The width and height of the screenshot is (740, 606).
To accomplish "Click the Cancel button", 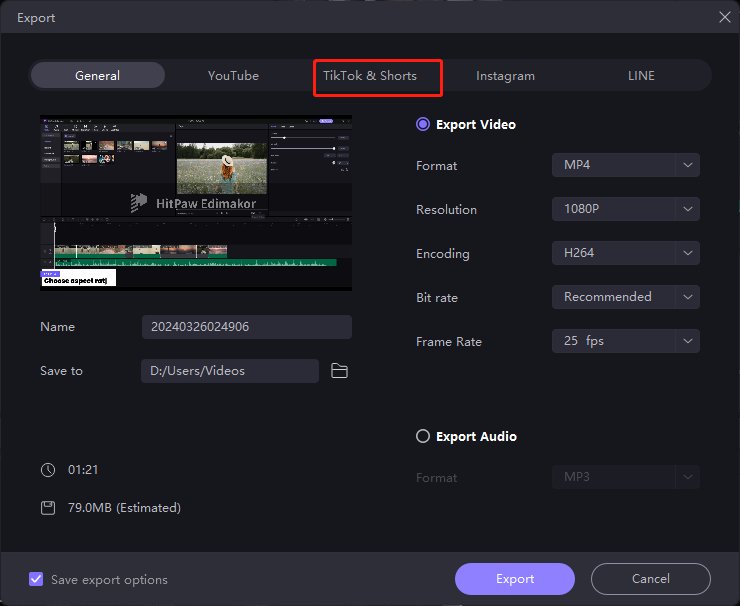I will tap(651, 579).
